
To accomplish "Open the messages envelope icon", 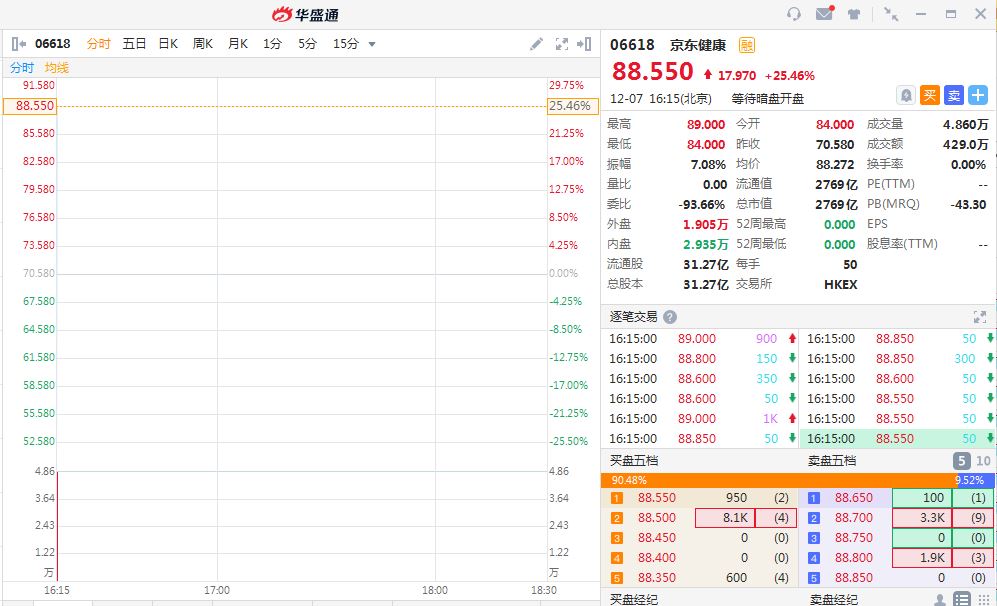I will pos(824,14).
